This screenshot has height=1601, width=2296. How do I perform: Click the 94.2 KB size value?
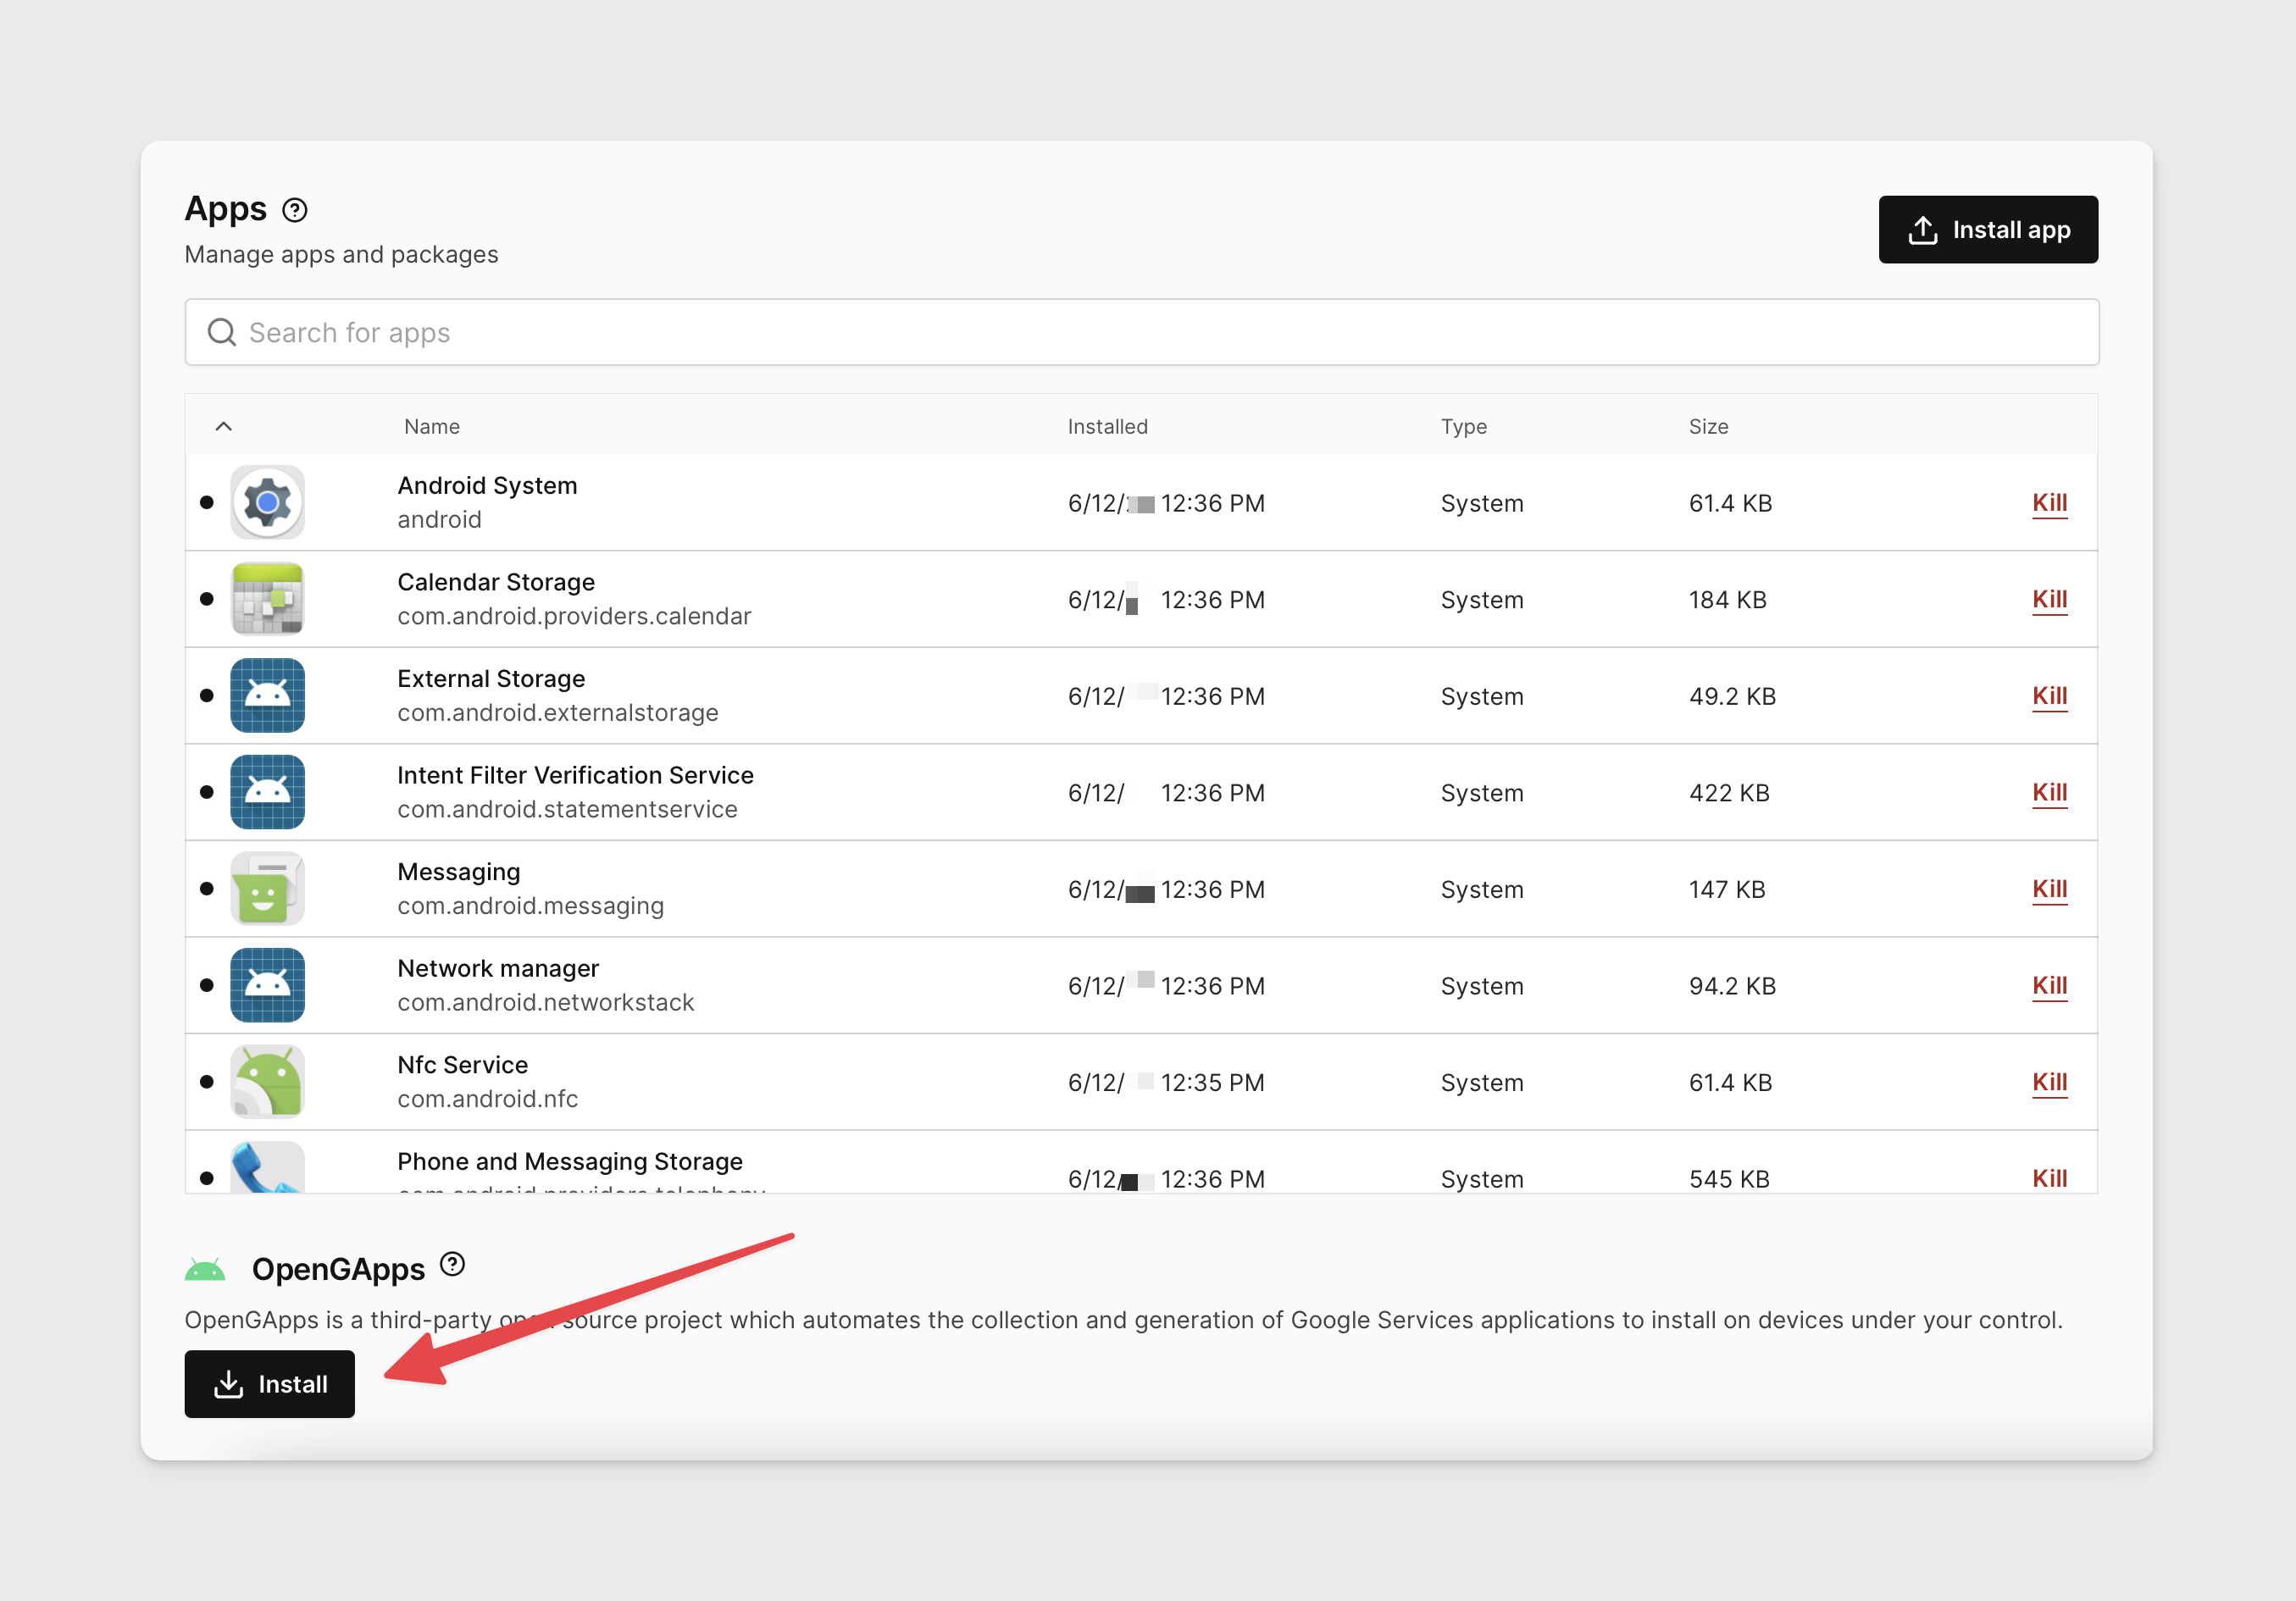(x=1733, y=986)
